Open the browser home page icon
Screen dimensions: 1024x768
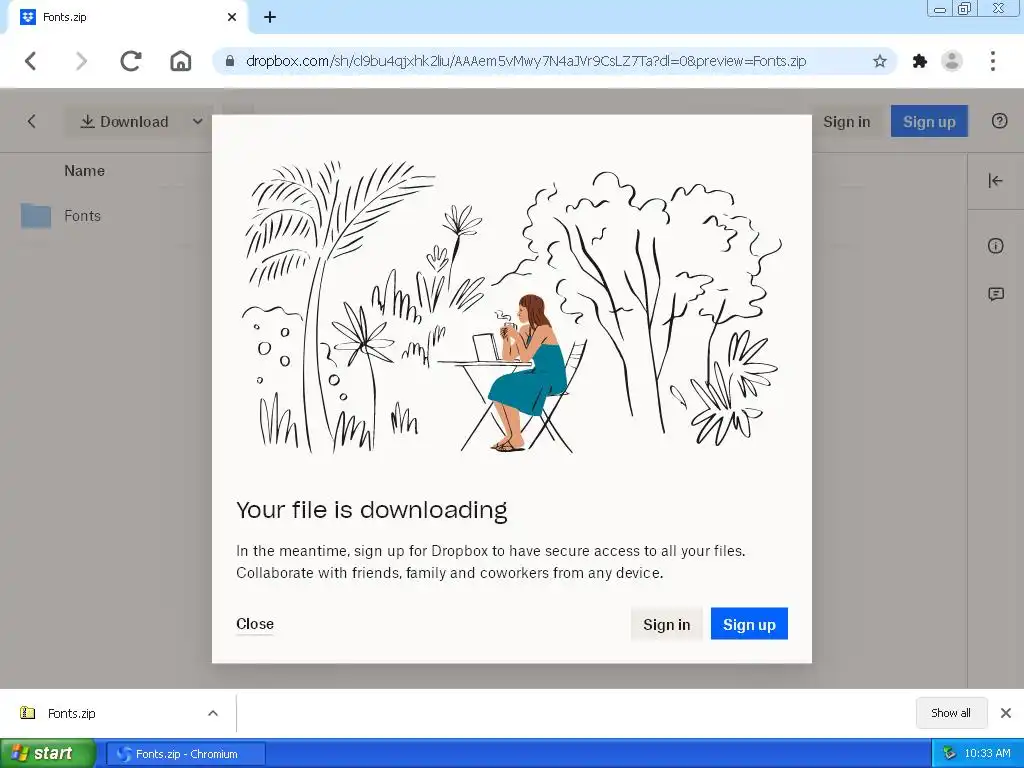[x=181, y=61]
